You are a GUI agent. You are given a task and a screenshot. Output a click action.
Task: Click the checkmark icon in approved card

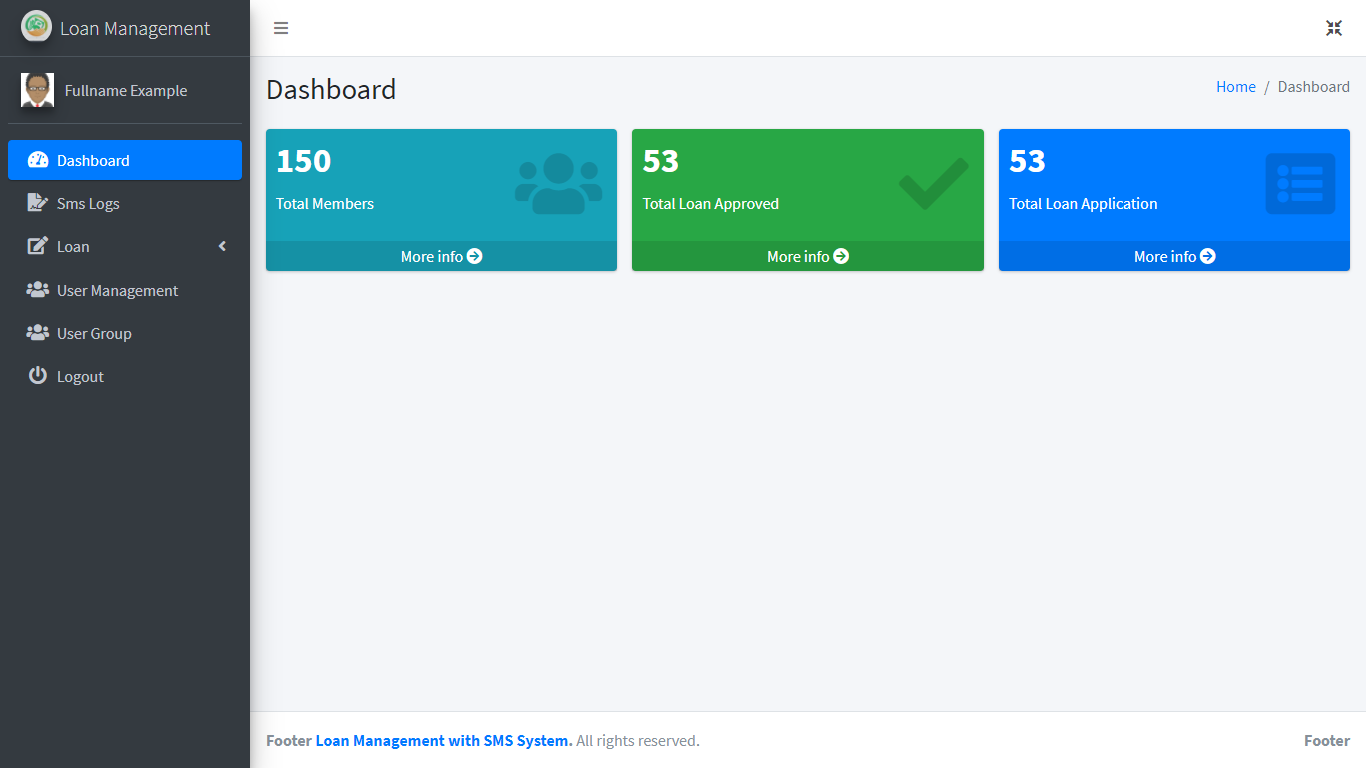[934, 183]
